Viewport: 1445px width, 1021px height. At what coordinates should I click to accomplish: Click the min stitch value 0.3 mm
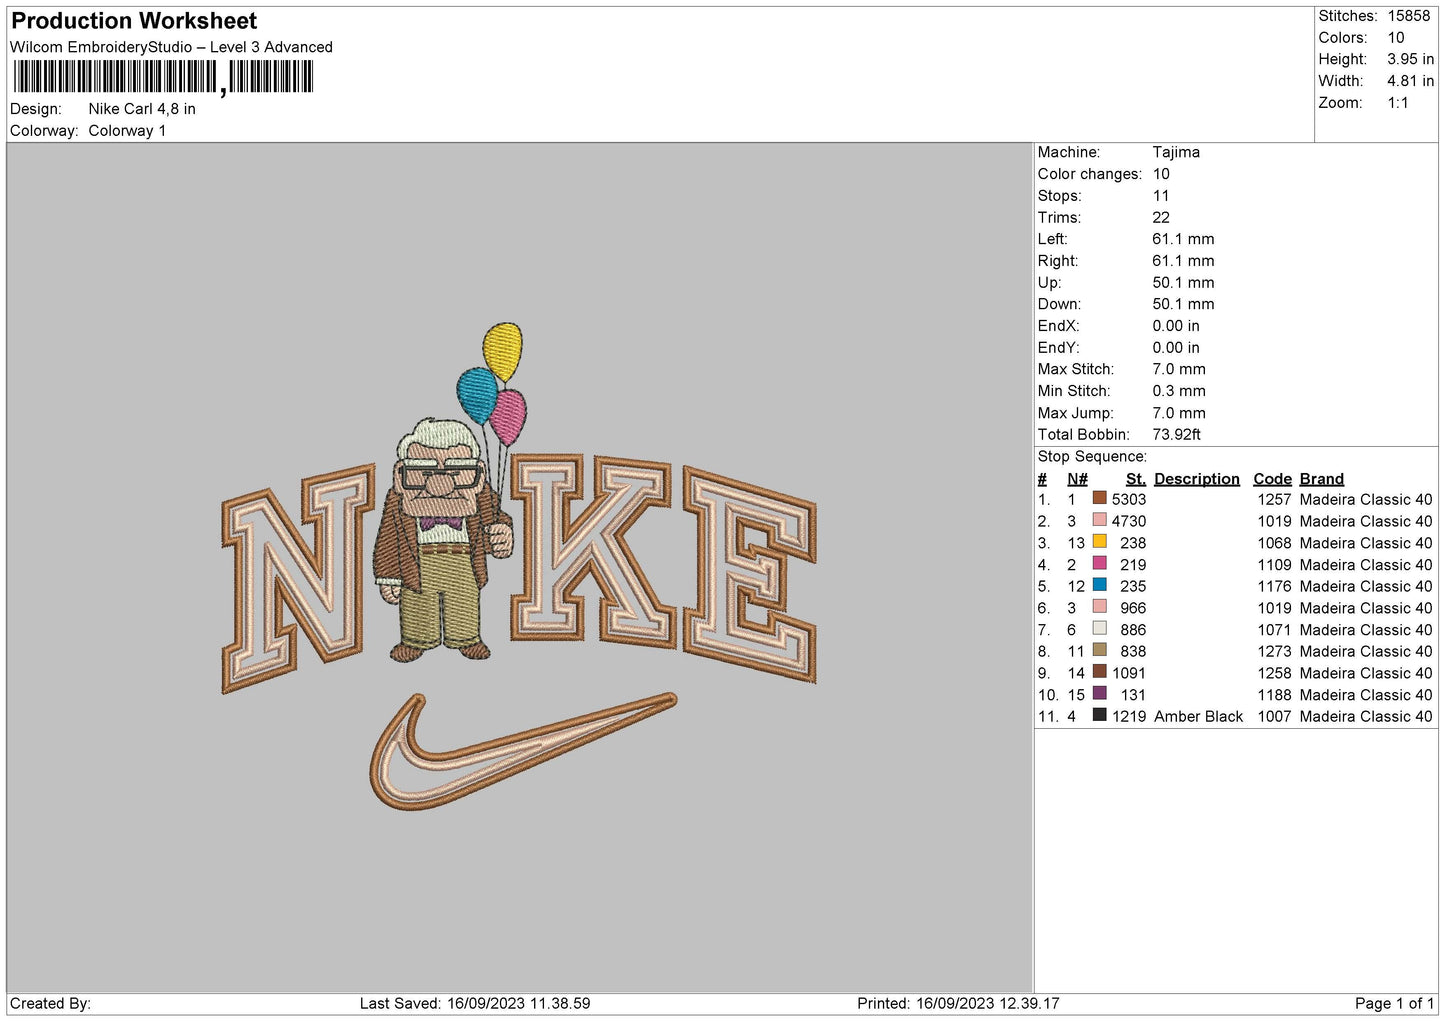click(x=1179, y=391)
